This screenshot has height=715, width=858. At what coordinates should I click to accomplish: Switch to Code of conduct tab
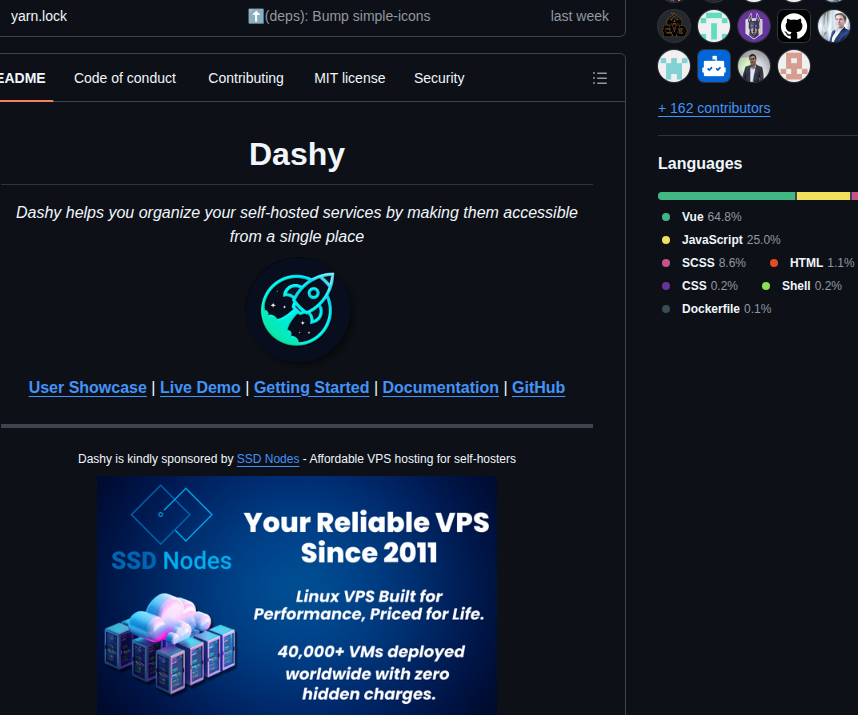125,78
